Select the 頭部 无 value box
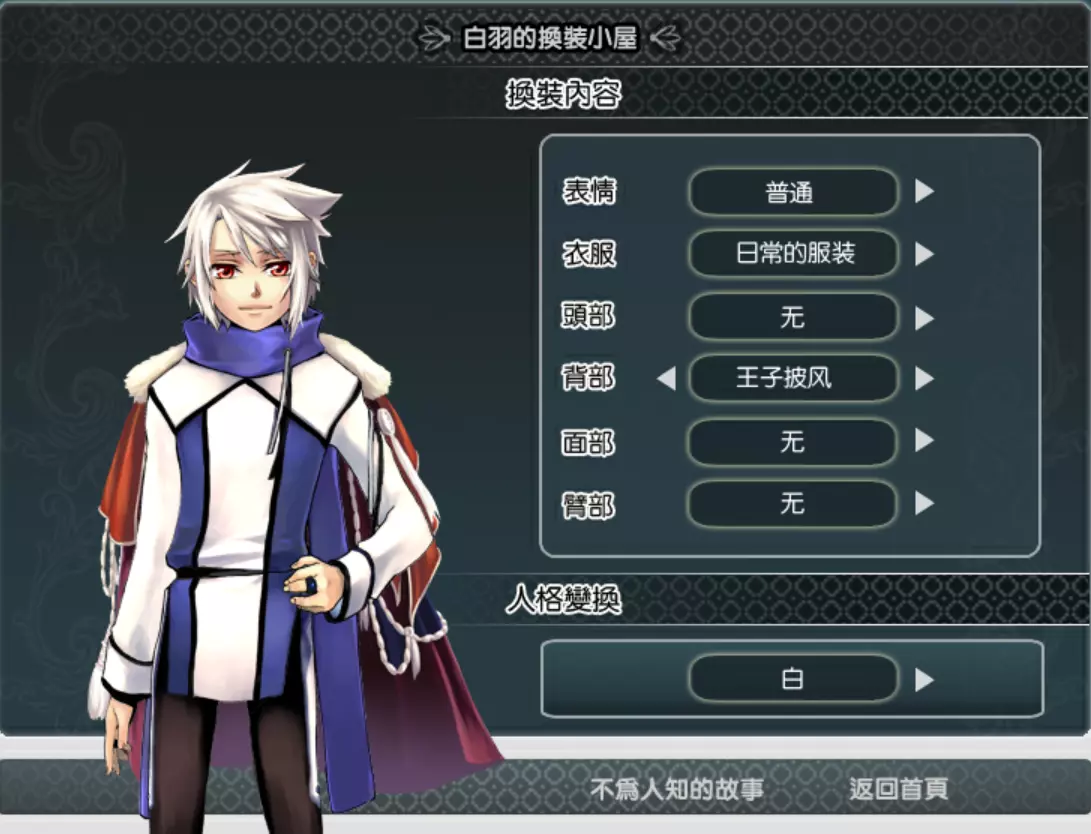 pyautogui.click(x=793, y=317)
